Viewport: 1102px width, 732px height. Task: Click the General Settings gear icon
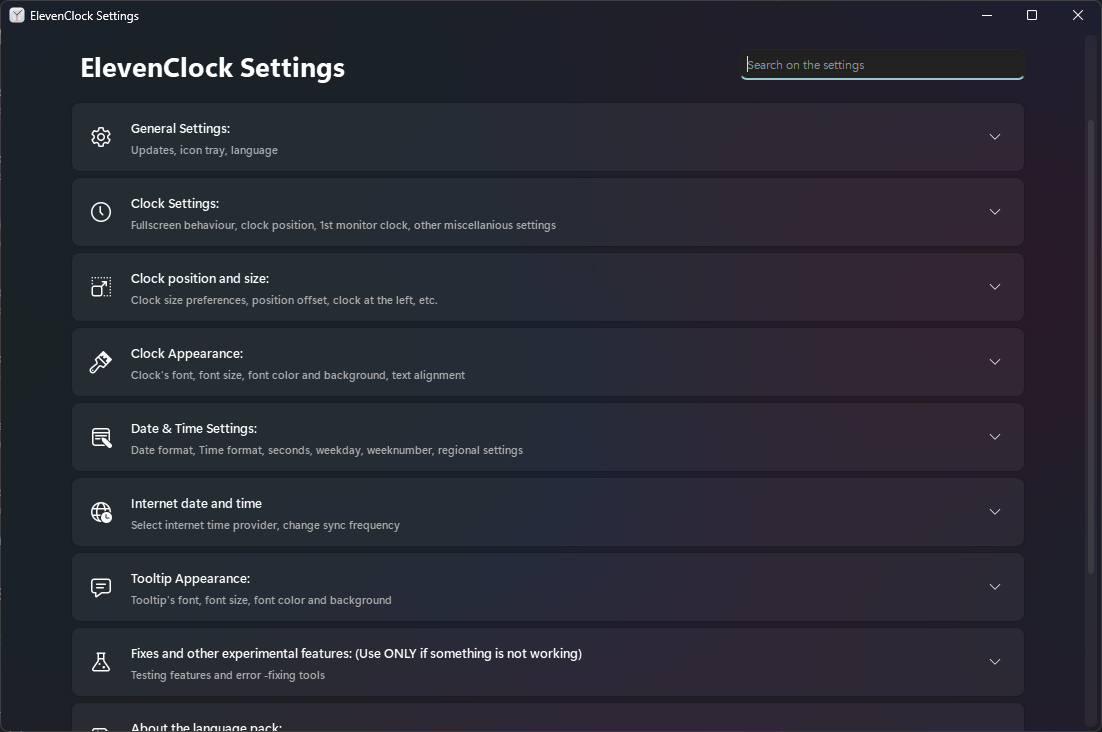coord(101,137)
